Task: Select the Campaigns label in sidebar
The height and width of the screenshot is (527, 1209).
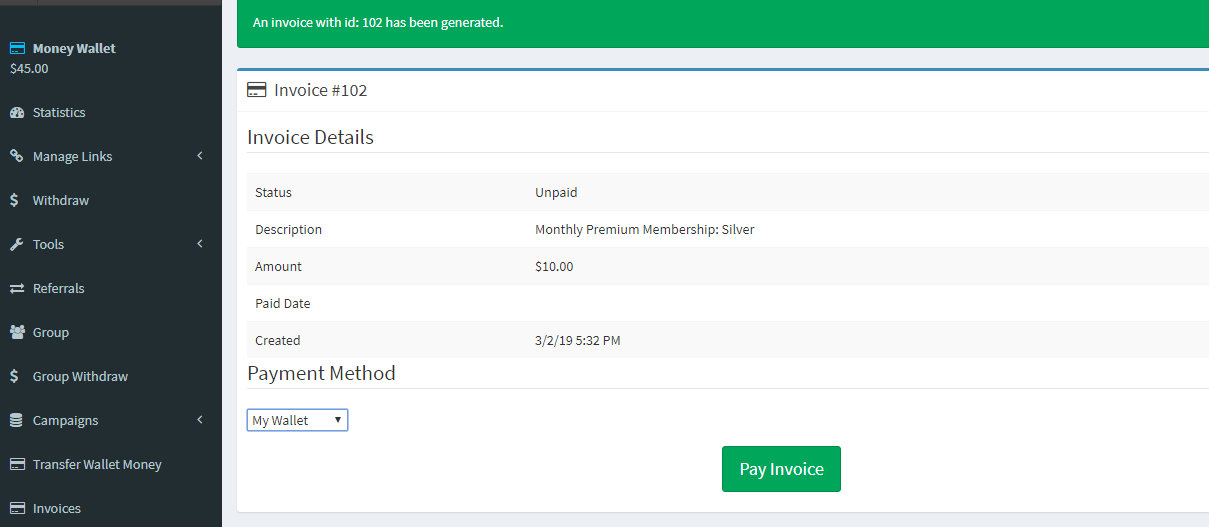Action: tap(65, 420)
